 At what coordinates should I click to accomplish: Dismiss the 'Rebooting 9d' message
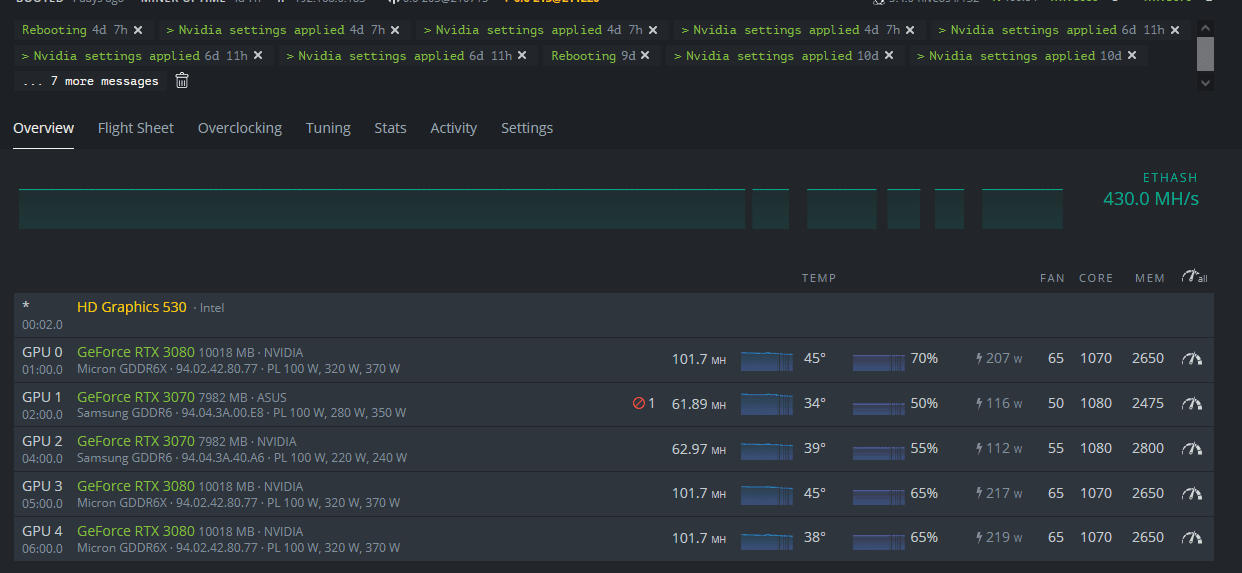coord(645,56)
